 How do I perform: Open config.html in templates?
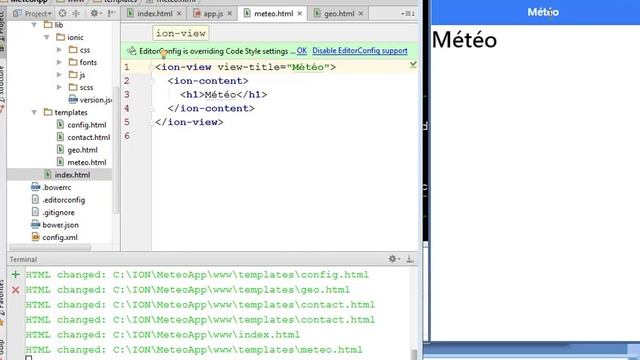(x=87, y=125)
